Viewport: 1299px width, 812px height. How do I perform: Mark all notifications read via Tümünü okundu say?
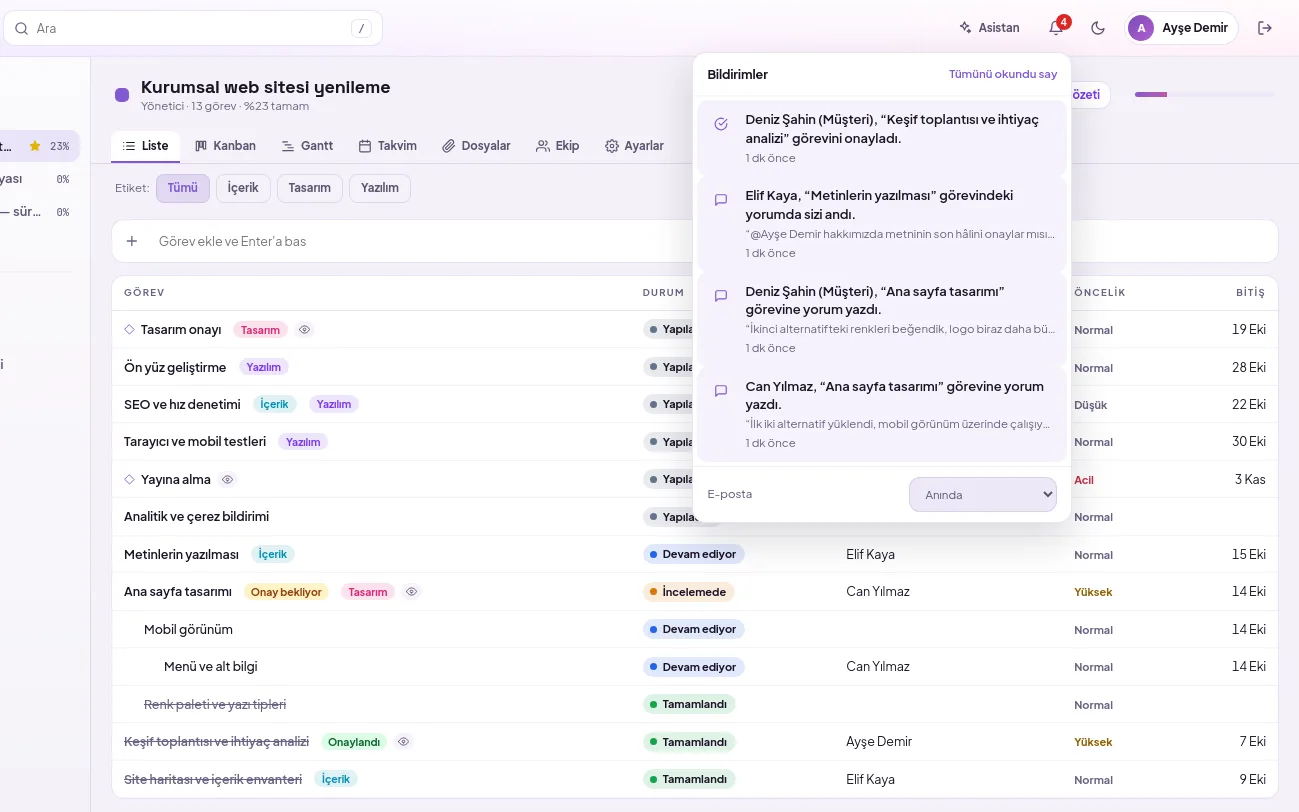click(1003, 74)
